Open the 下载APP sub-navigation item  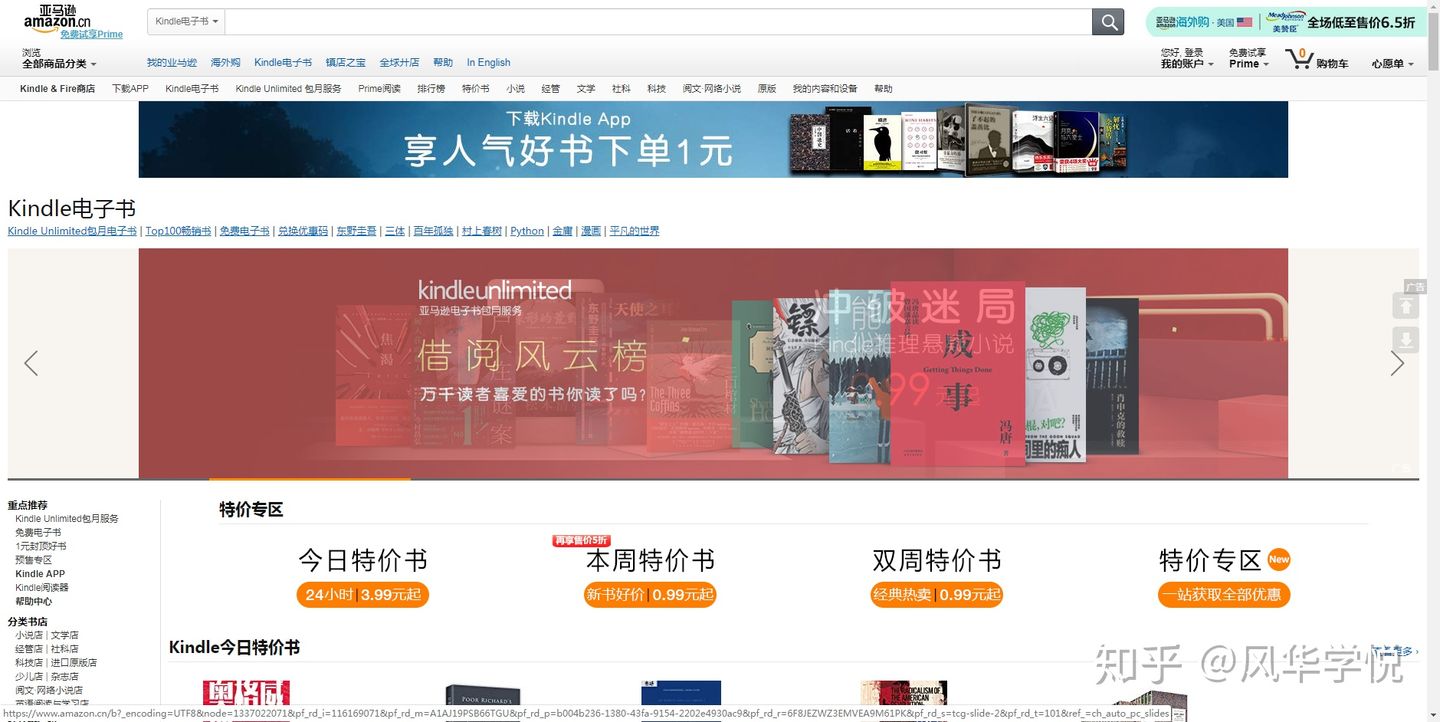tap(130, 89)
